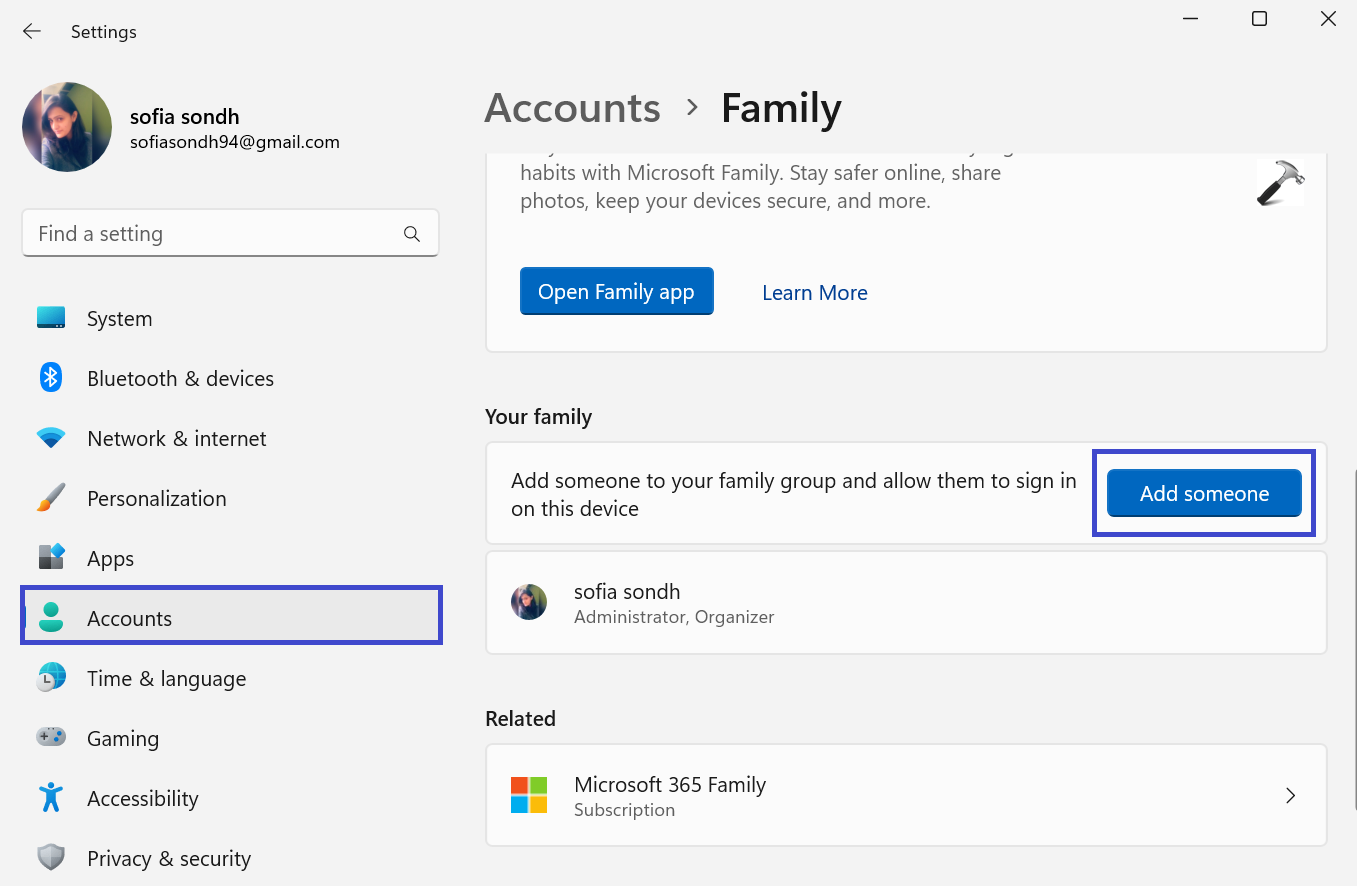
Task: Open the System settings page
Action: pyautogui.click(x=231, y=319)
